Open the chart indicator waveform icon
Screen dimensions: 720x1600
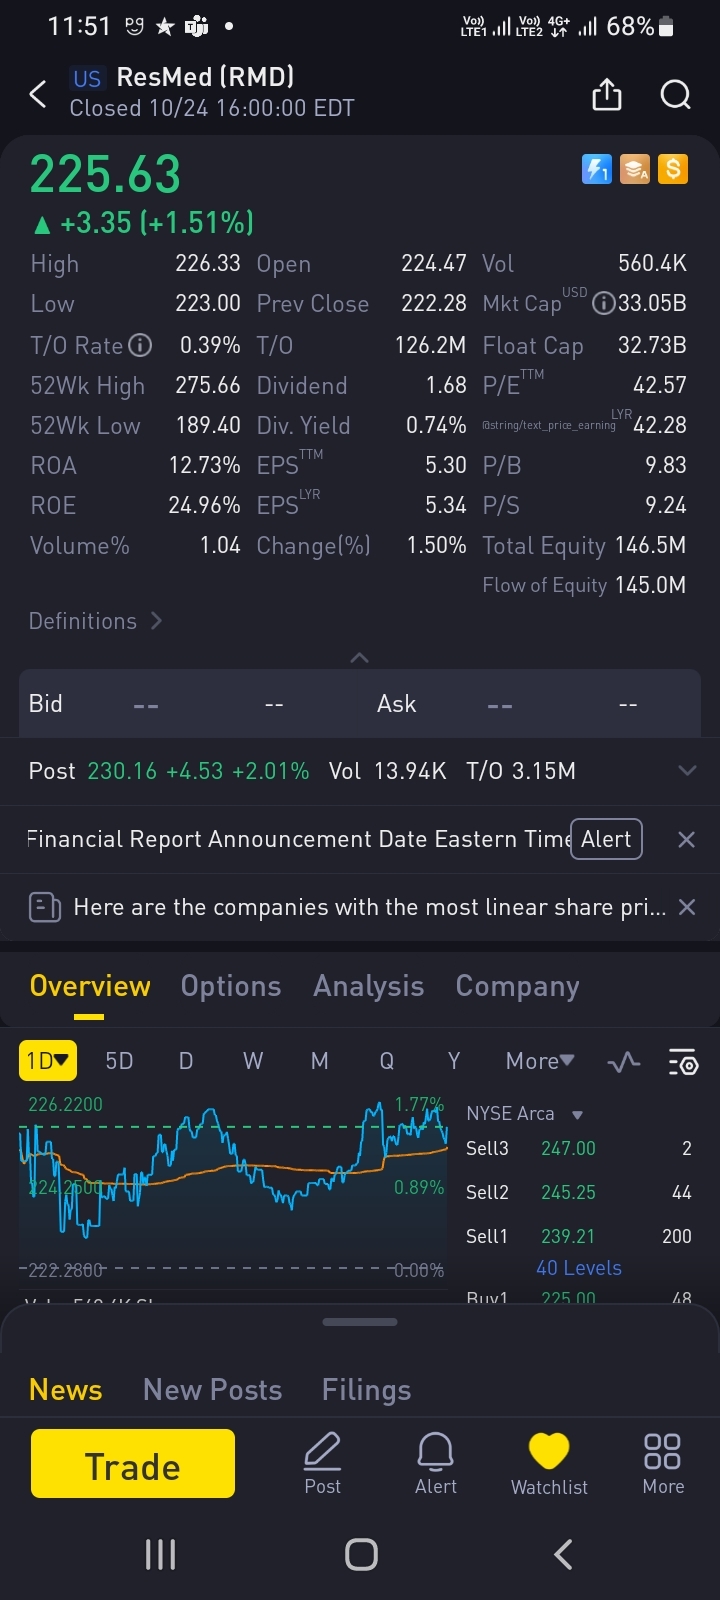[624, 1062]
